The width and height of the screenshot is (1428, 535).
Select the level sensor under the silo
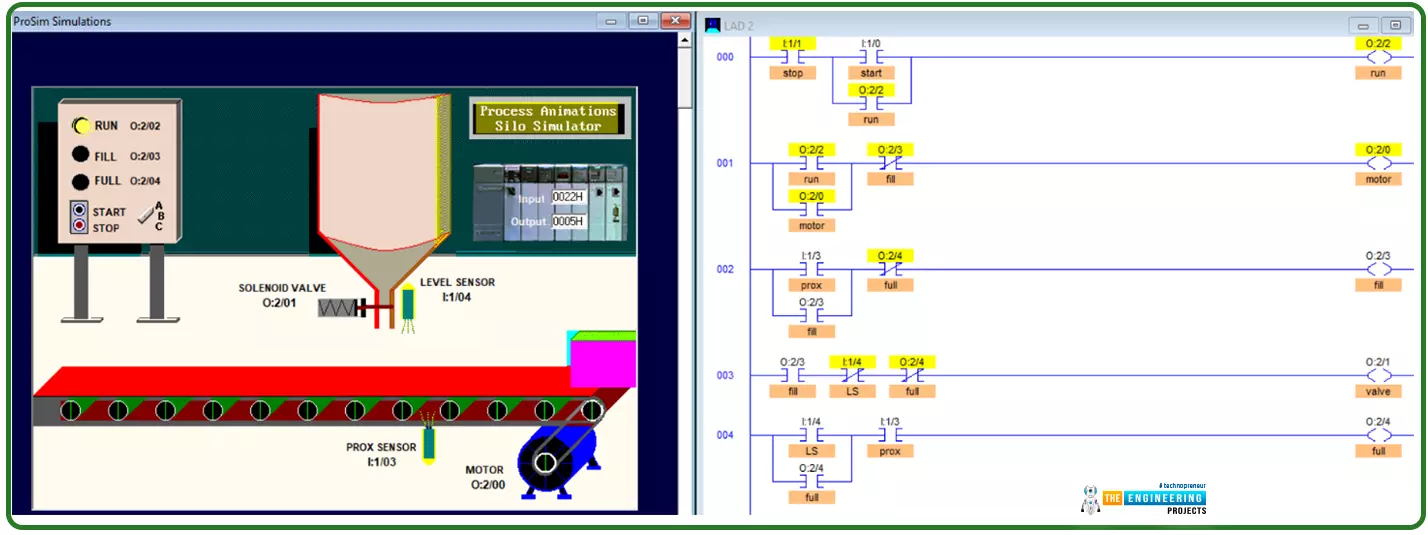coord(409,305)
